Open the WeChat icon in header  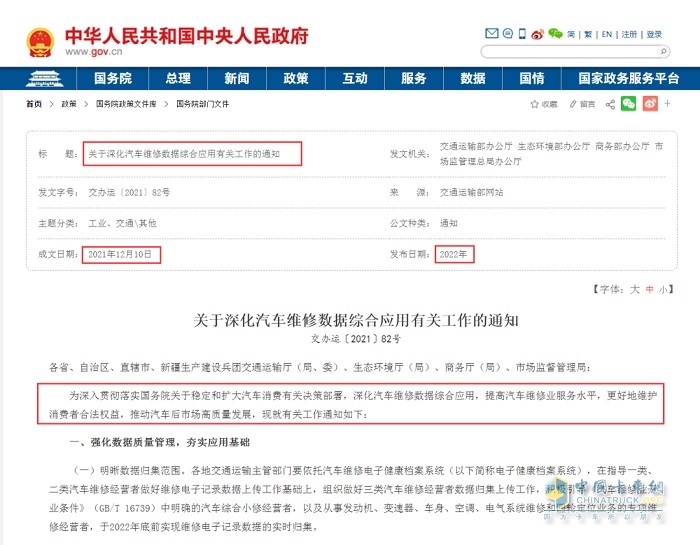tap(555, 33)
